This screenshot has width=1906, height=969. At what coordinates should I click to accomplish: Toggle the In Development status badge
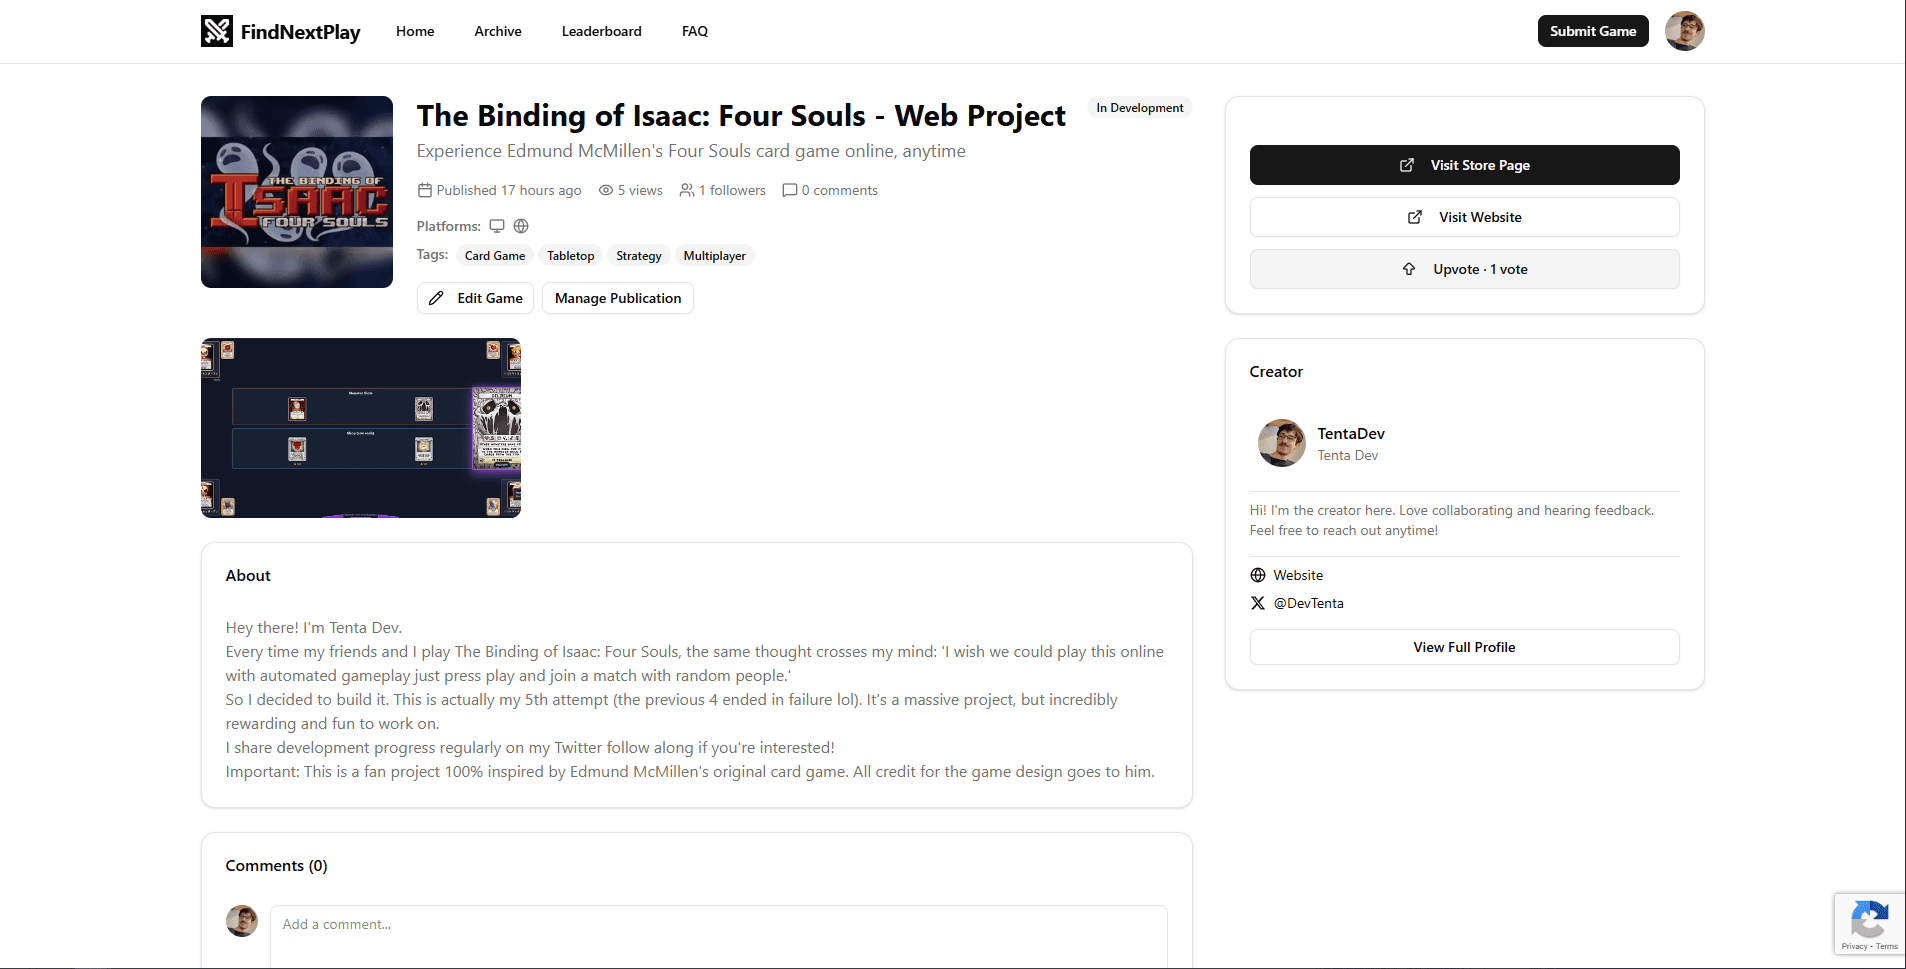1139,107
